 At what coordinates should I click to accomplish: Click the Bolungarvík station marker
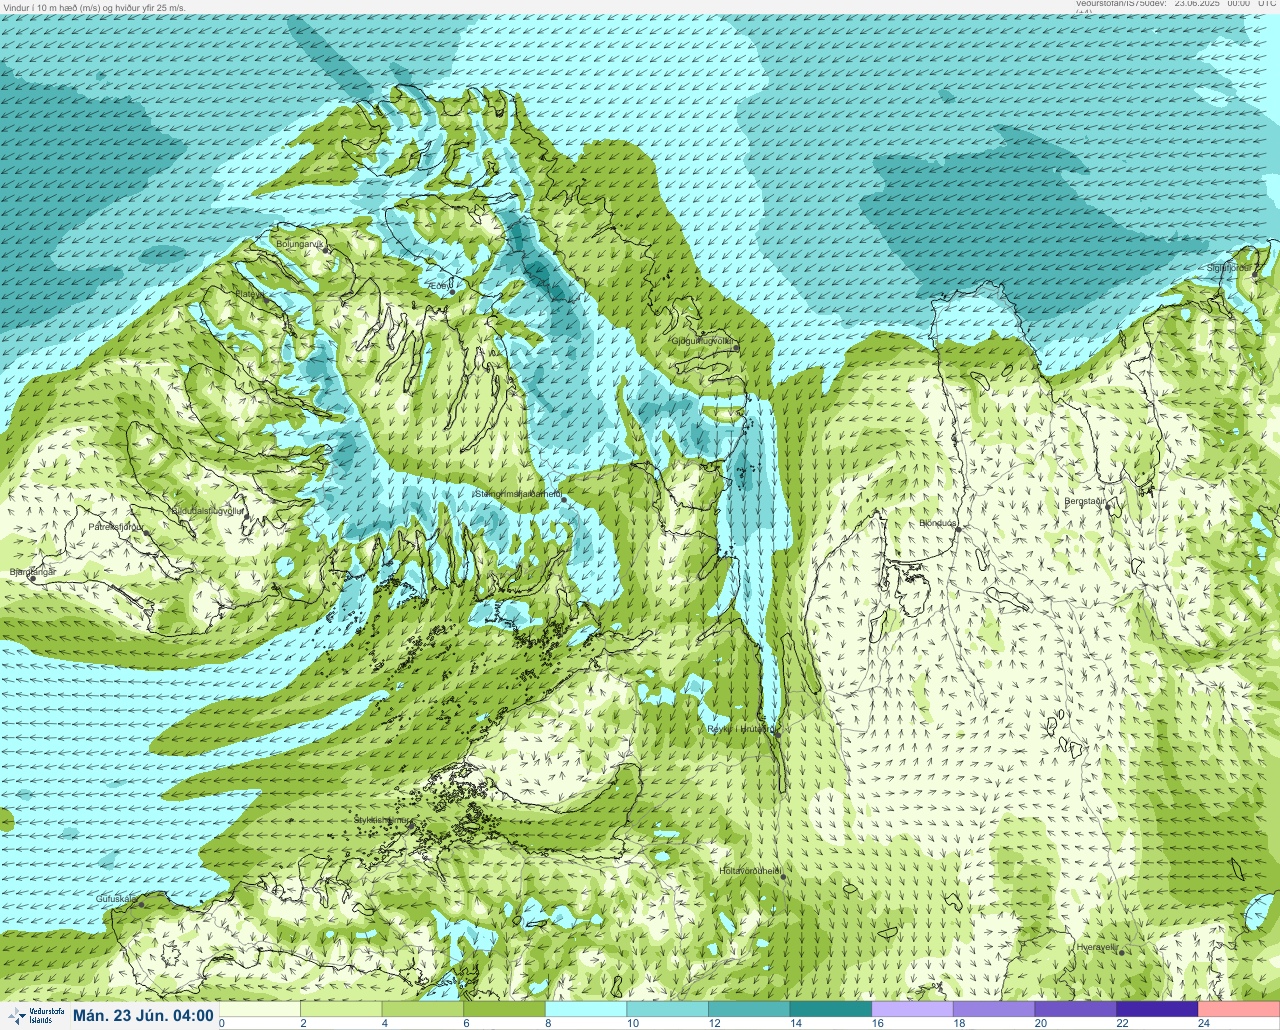pyautogui.click(x=327, y=250)
